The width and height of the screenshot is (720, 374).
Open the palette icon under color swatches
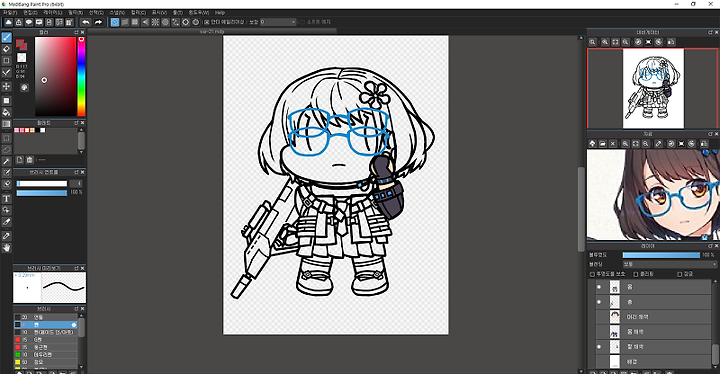[24, 87]
